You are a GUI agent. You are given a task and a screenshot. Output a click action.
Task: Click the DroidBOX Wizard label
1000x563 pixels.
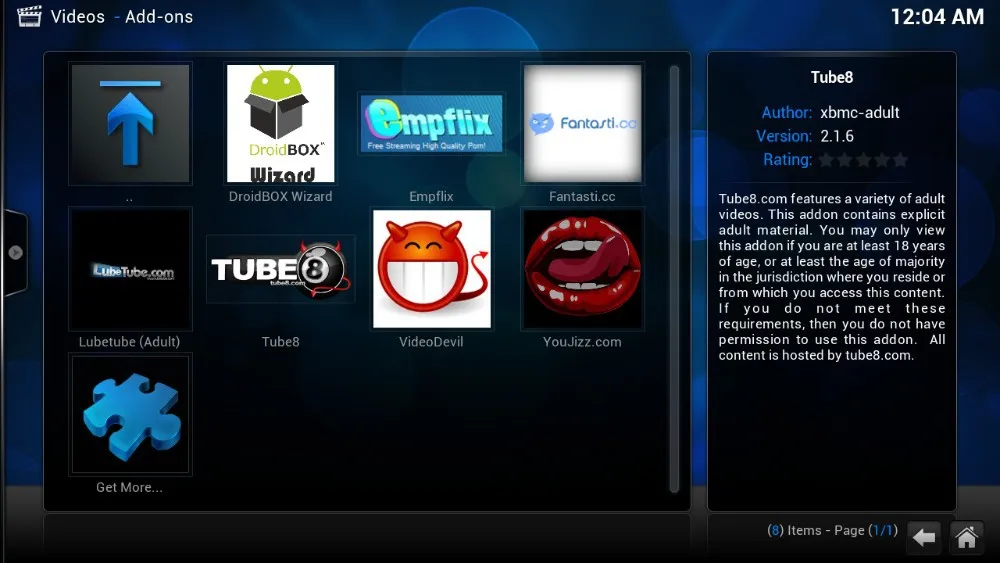tap(281, 196)
